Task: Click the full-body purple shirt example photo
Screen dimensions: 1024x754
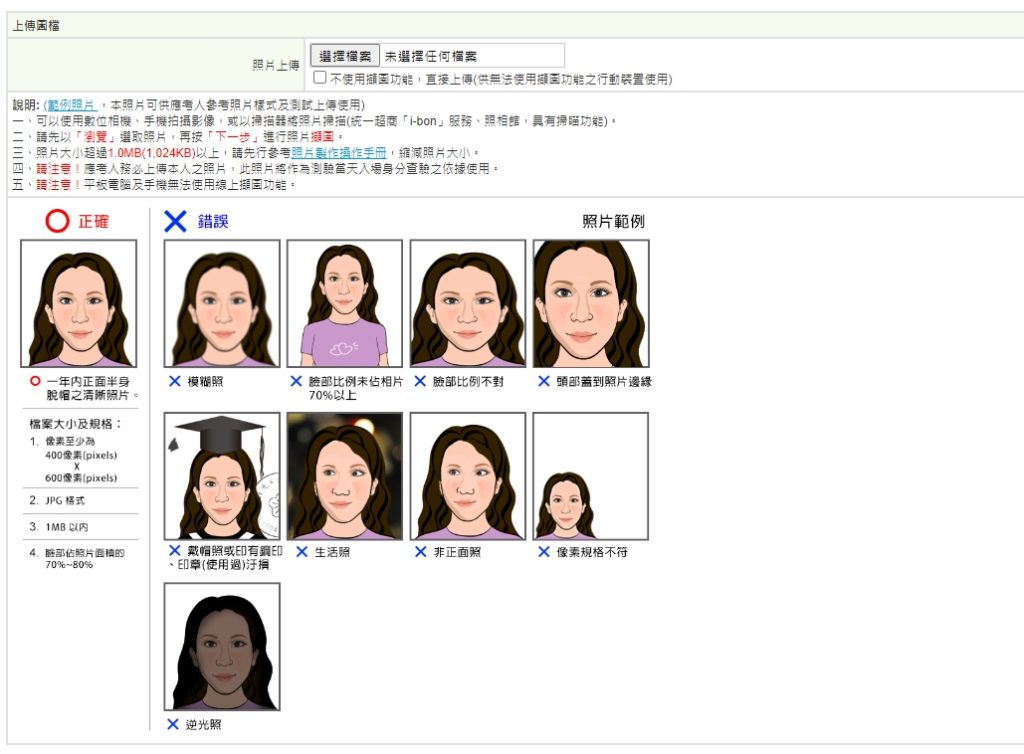Action: coord(345,303)
